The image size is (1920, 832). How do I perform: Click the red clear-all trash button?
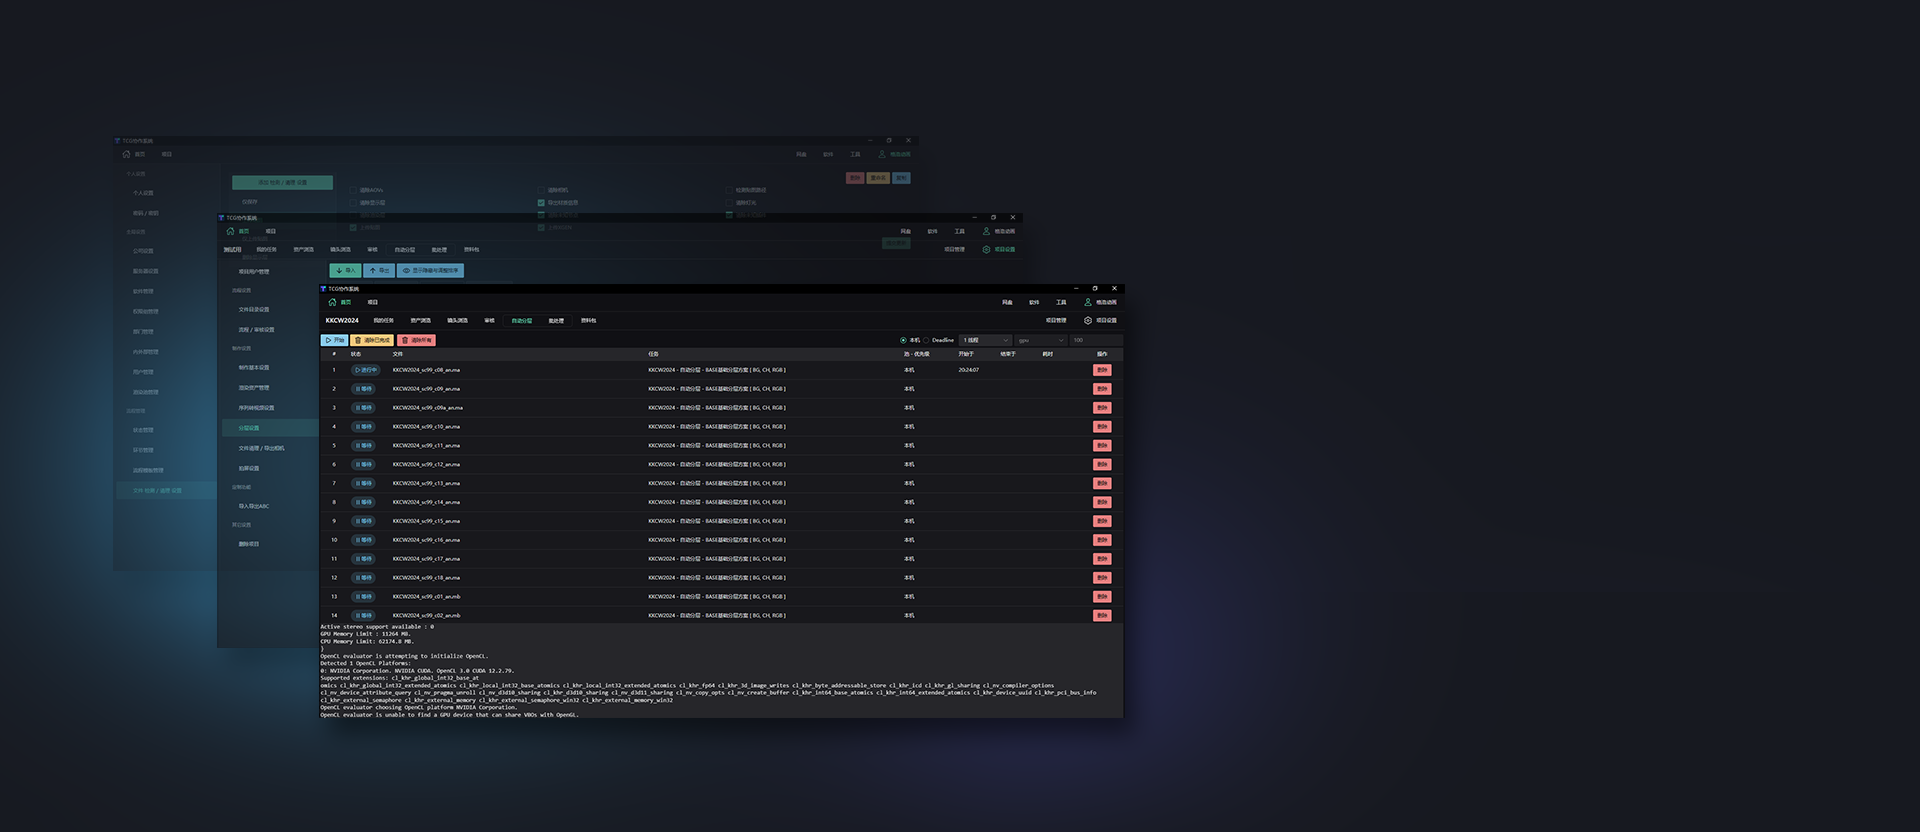coord(416,340)
